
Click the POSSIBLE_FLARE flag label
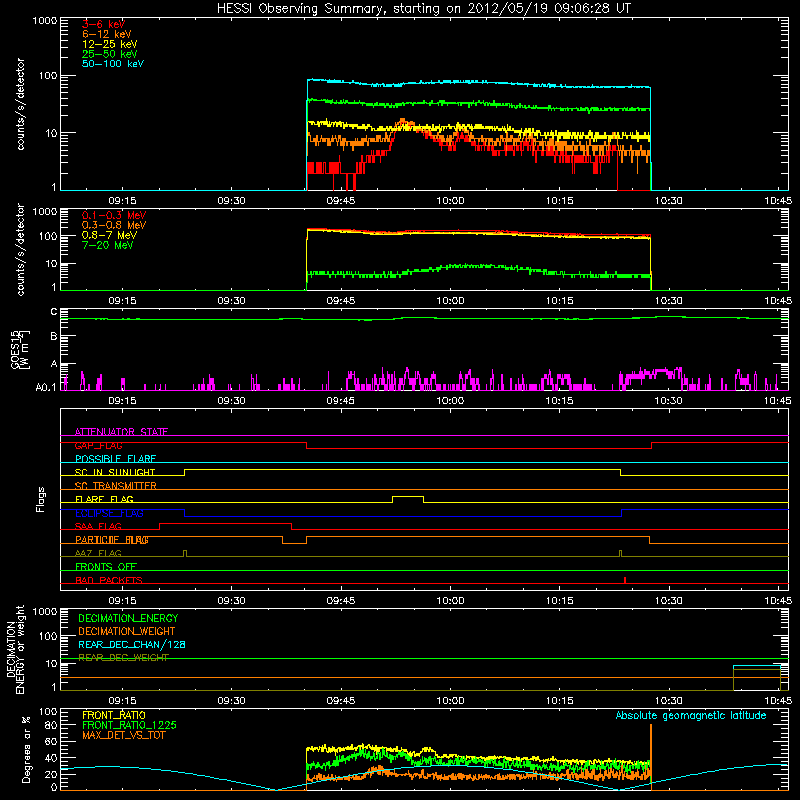click(115, 459)
